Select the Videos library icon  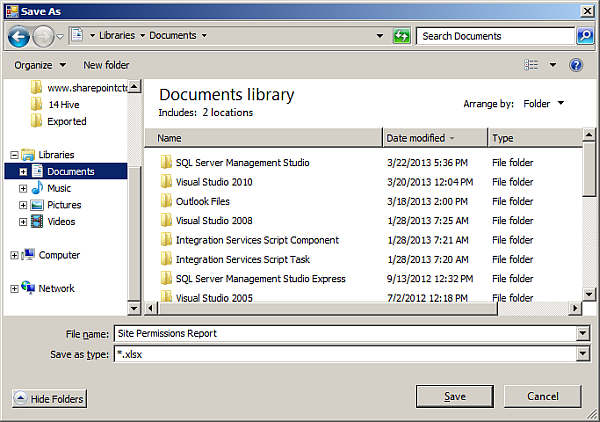(37, 221)
